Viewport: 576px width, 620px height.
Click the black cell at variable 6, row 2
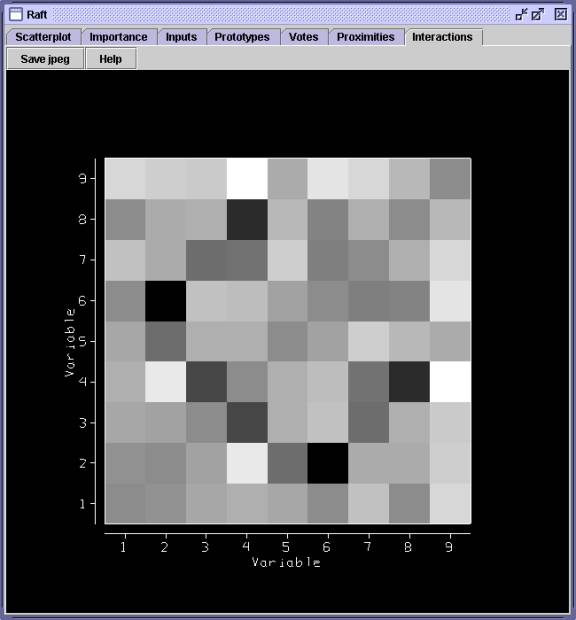point(328,463)
